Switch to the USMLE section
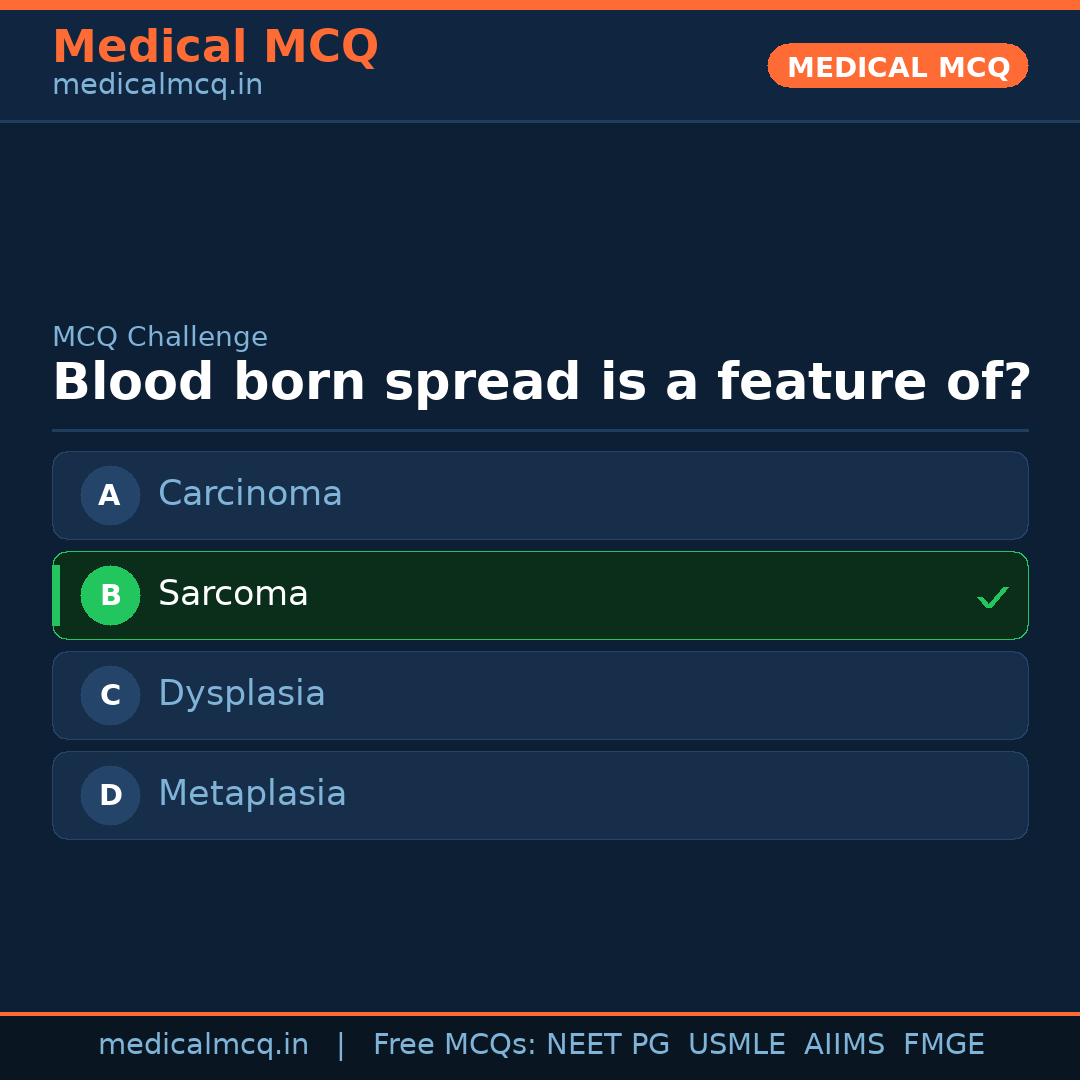This screenshot has height=1080, width=1080. pos(737,1044)
